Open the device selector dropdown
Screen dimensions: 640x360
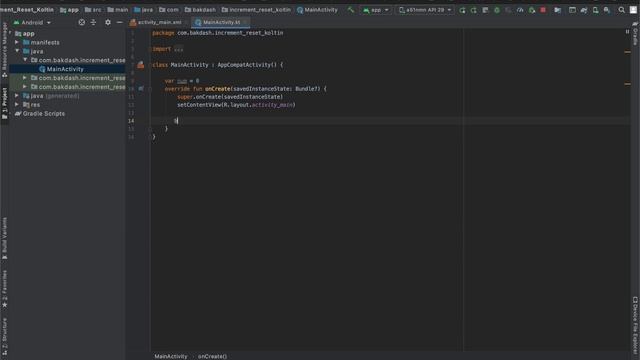424,10
